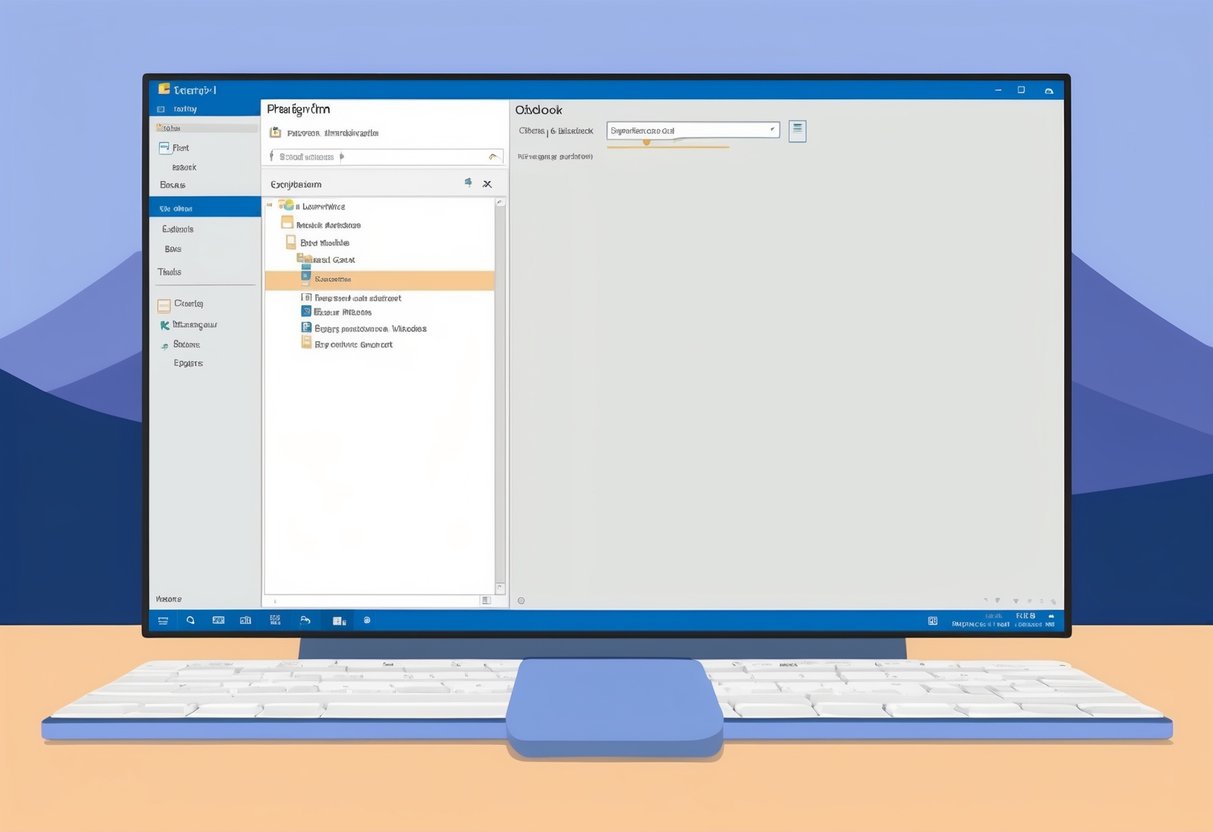Launch the Windows Start menu

pyautogui.click(x=163, y=620)
